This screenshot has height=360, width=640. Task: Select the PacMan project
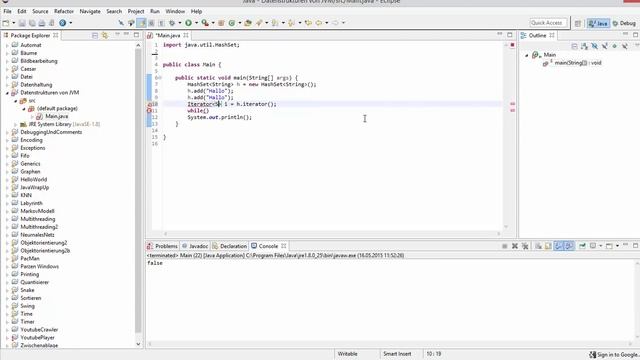coord(30,258)
